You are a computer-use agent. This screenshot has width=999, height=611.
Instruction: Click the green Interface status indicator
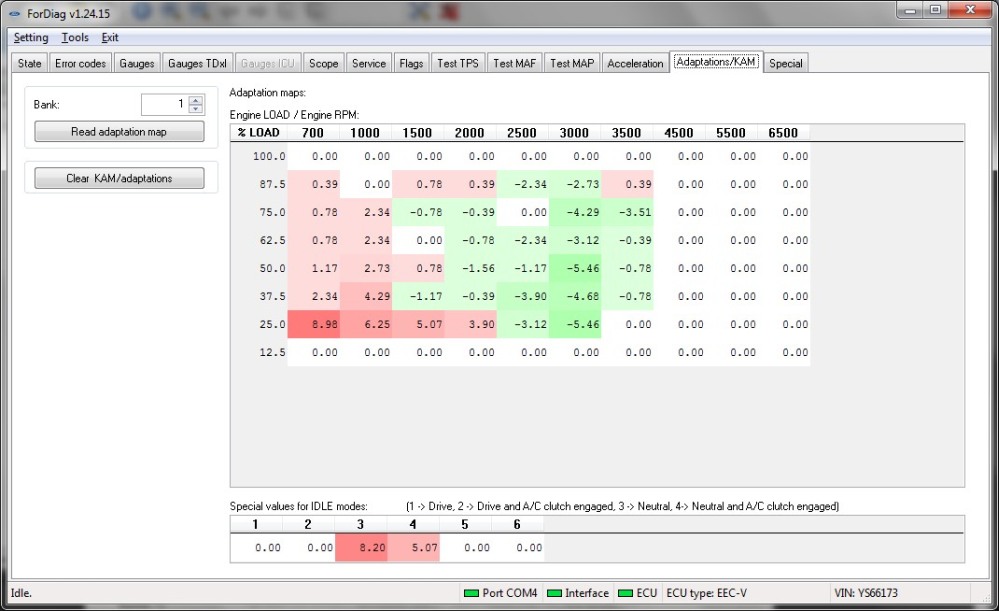coord(554,593)
